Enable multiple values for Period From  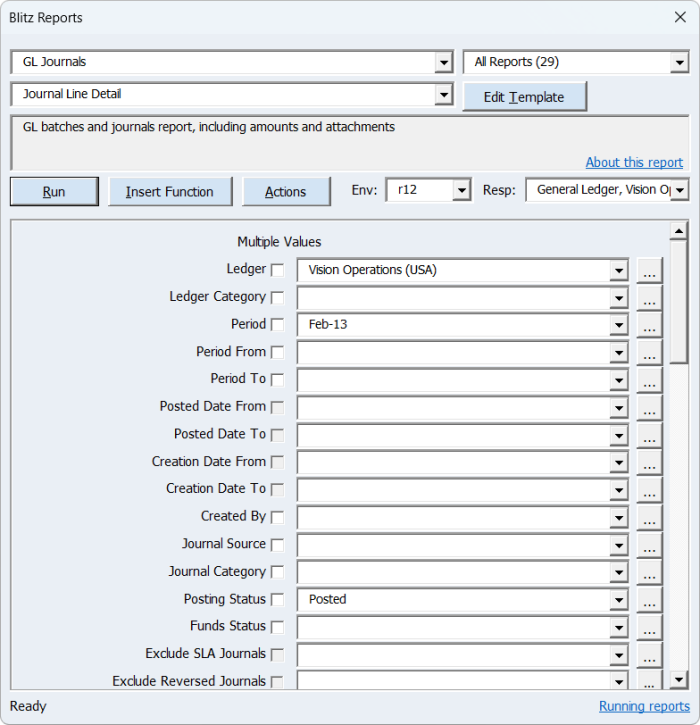coord(277,352)
